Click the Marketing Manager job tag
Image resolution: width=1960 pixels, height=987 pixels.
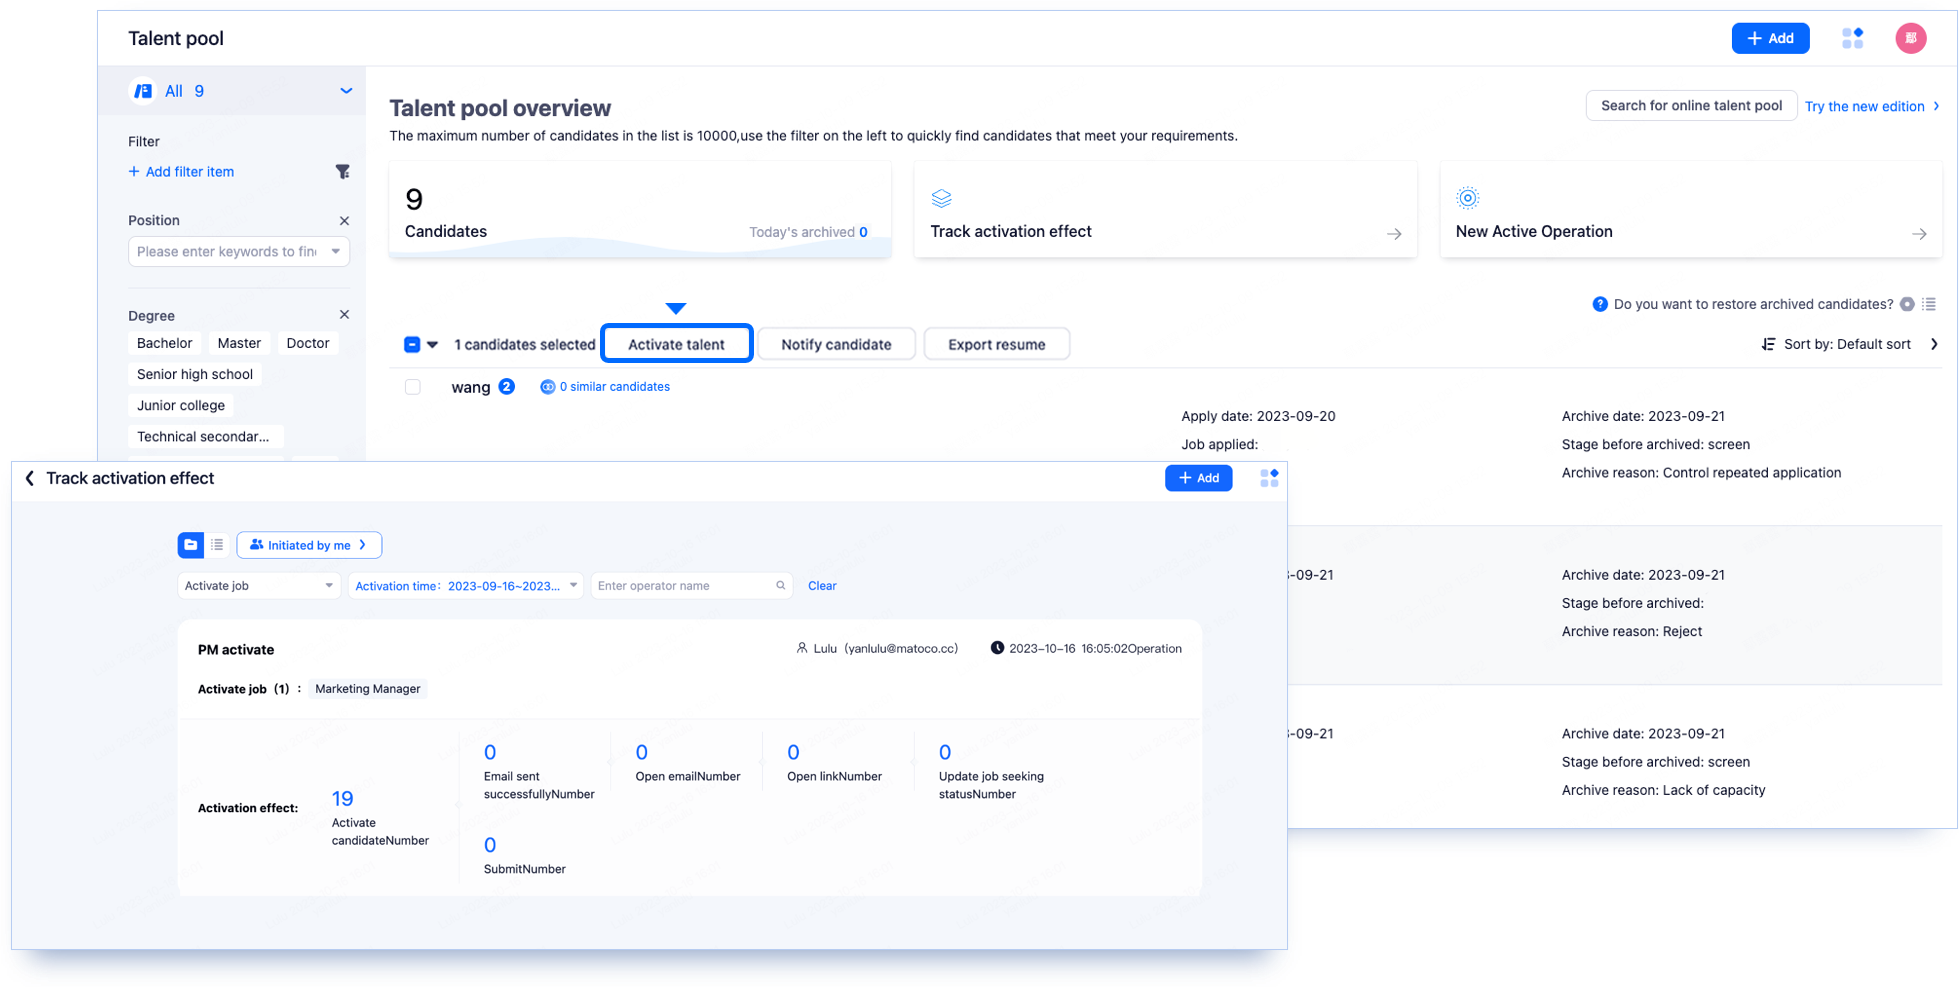368,689
